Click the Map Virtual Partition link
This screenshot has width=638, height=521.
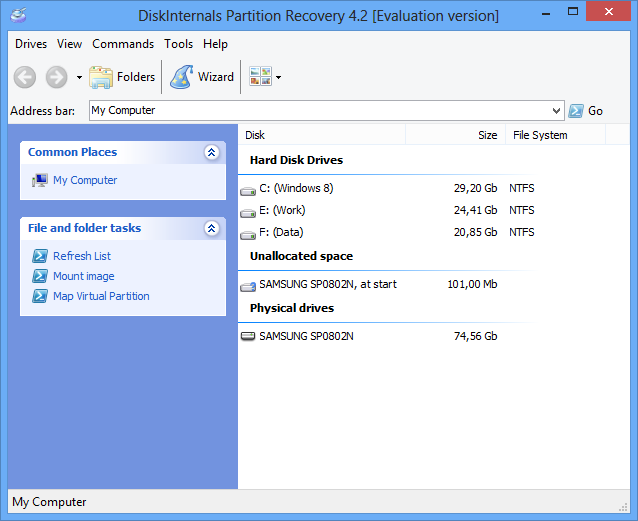click(101, 296)
